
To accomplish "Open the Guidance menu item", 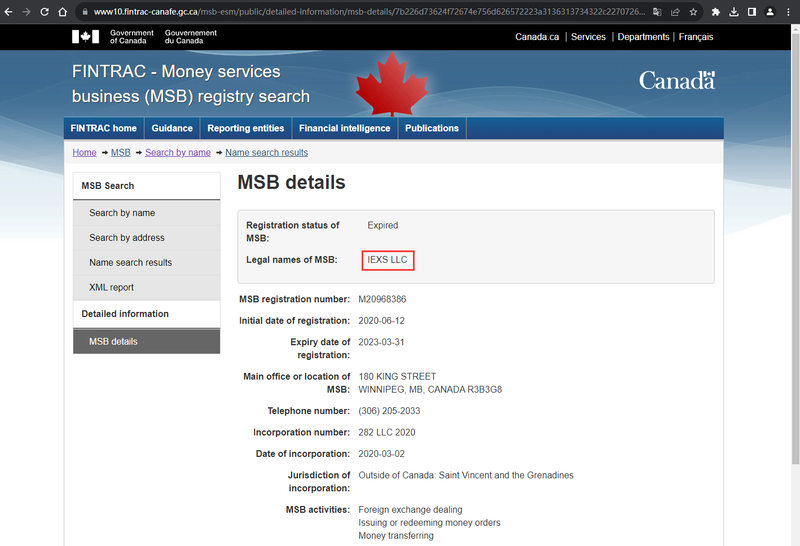I will tap(172, 128).
